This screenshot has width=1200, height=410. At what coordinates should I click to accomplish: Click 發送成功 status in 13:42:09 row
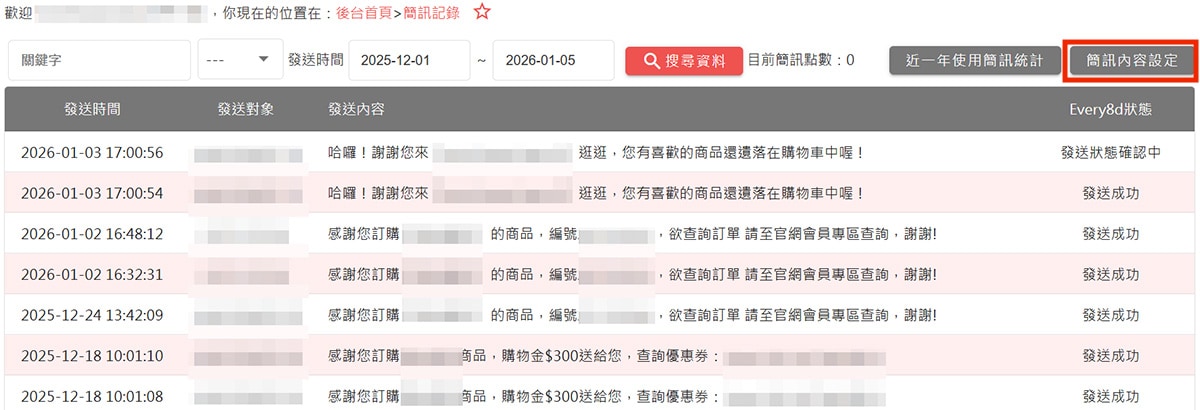tap(1110, 315)
